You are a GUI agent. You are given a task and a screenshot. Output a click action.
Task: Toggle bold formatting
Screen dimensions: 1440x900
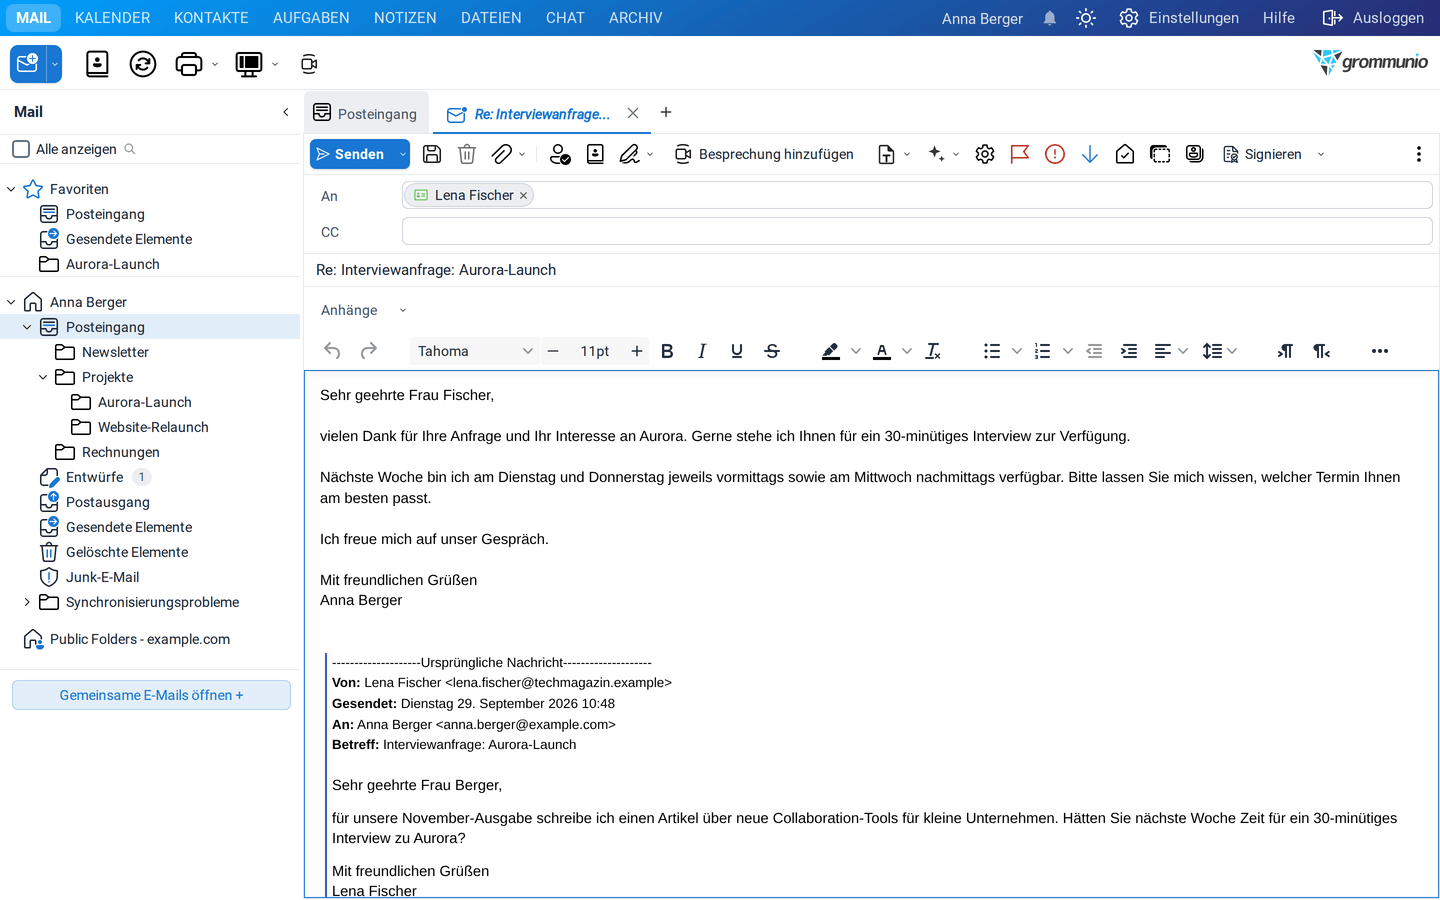[667, 351]
